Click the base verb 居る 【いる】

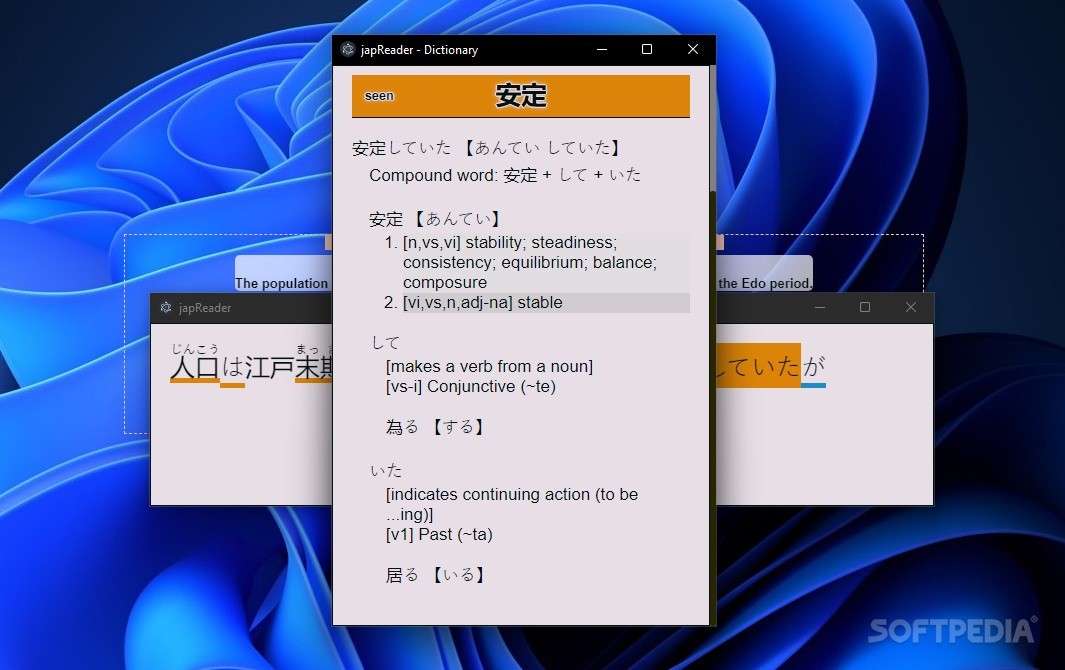[435, 575]
